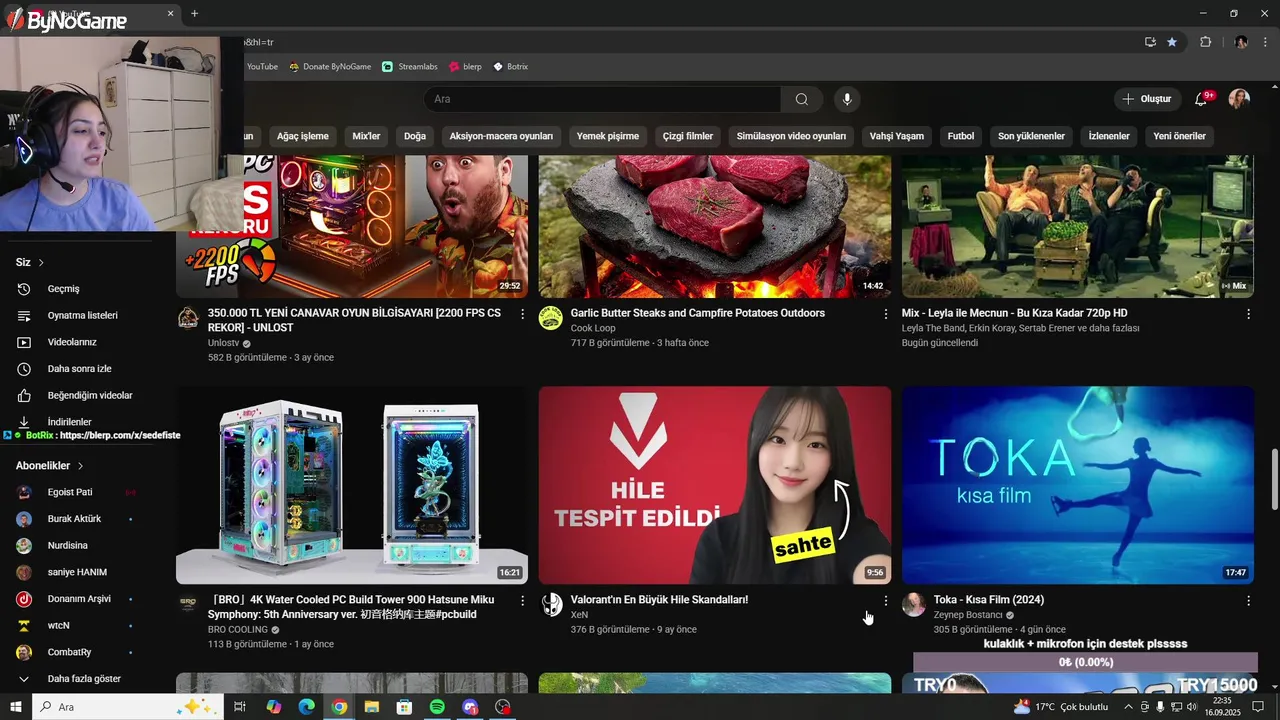Screen dimensions: 1280x720
Task: Show hidden system tray icons
Action: click(1128, 707)
